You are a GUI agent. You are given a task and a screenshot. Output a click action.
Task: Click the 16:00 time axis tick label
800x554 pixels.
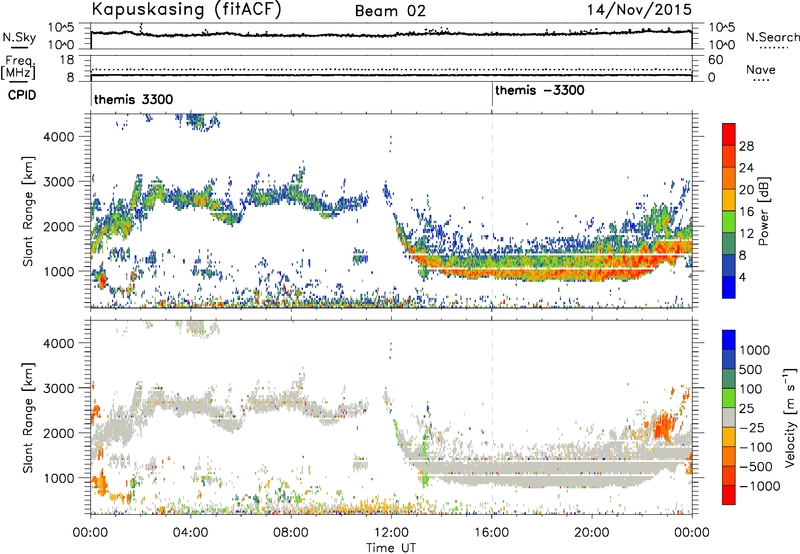492,533
